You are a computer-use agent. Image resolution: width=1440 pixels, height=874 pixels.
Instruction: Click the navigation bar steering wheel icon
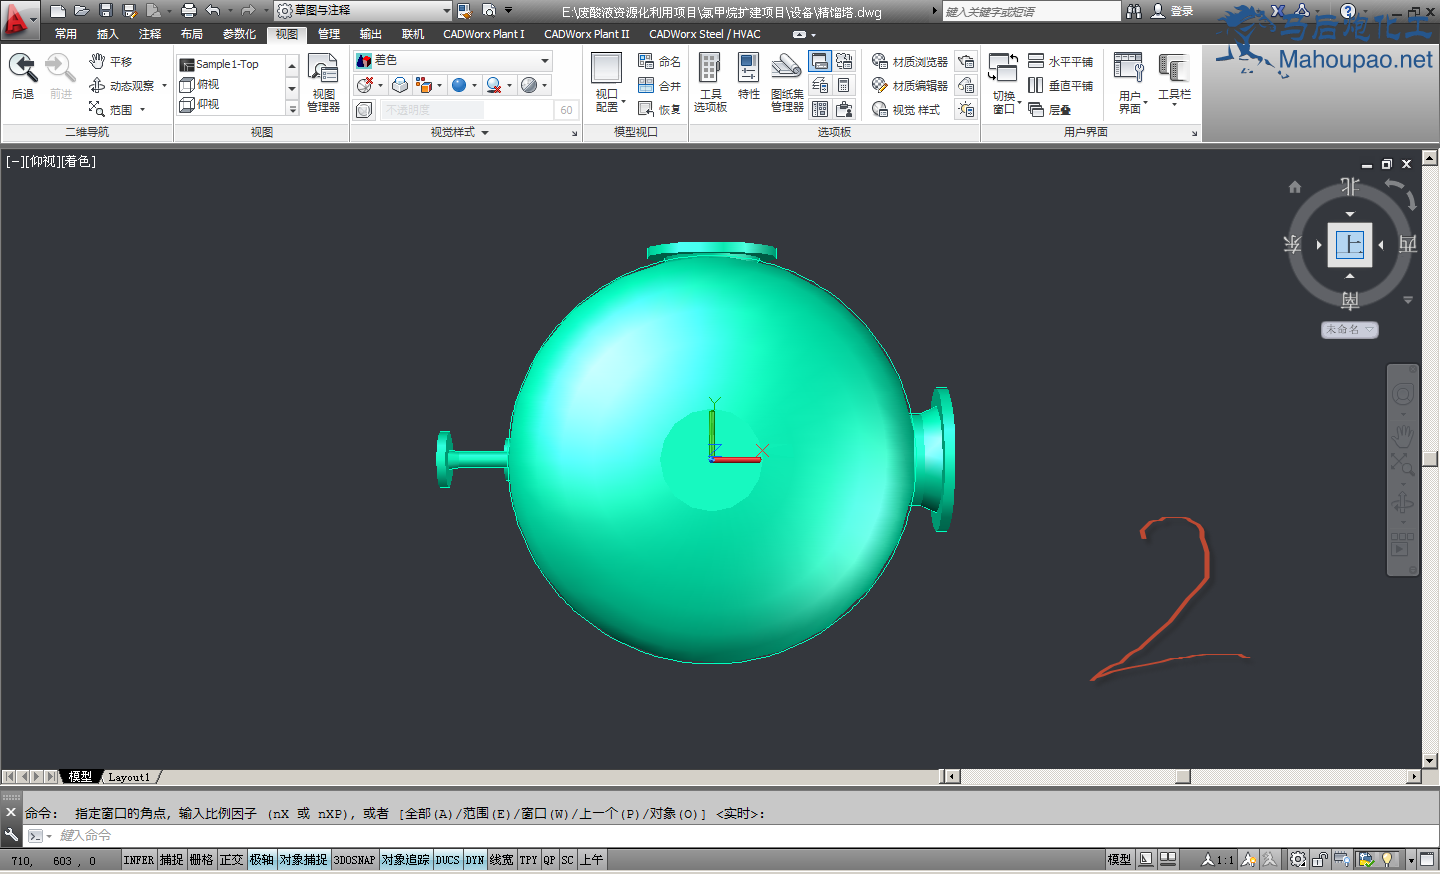[1403, 394]
